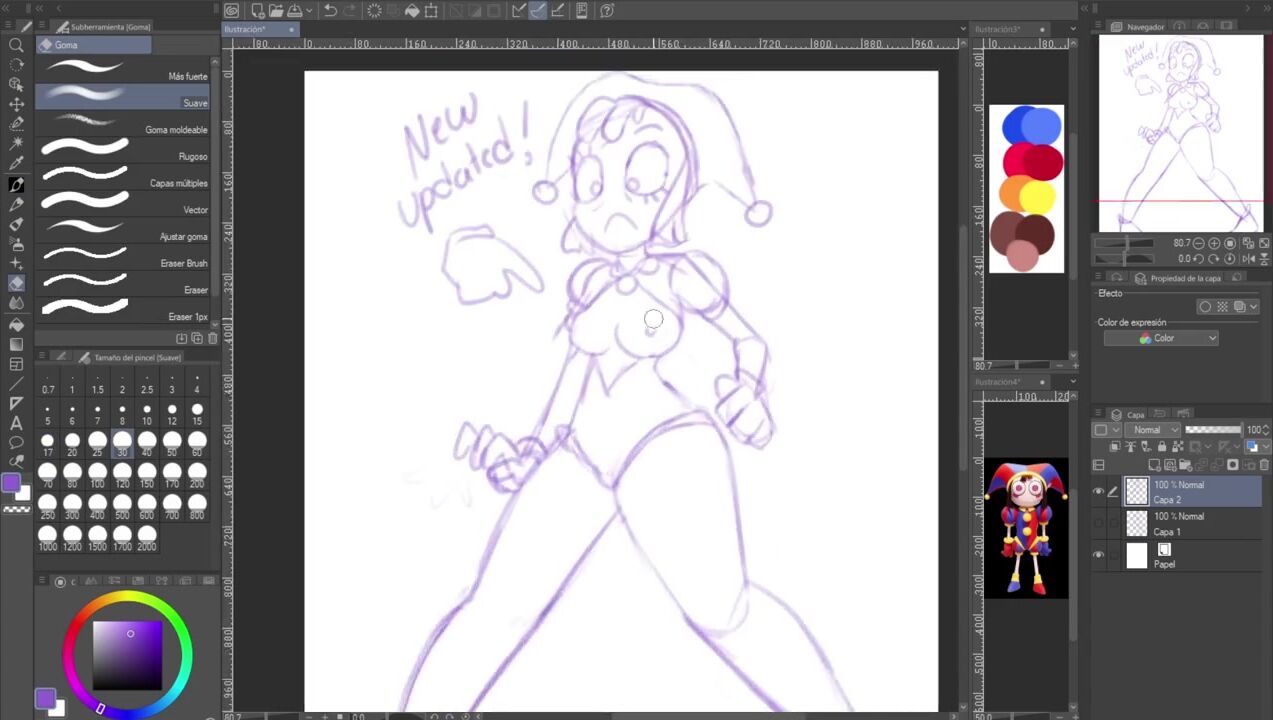Hide the Capa 2 layer

click(1099, 491)
